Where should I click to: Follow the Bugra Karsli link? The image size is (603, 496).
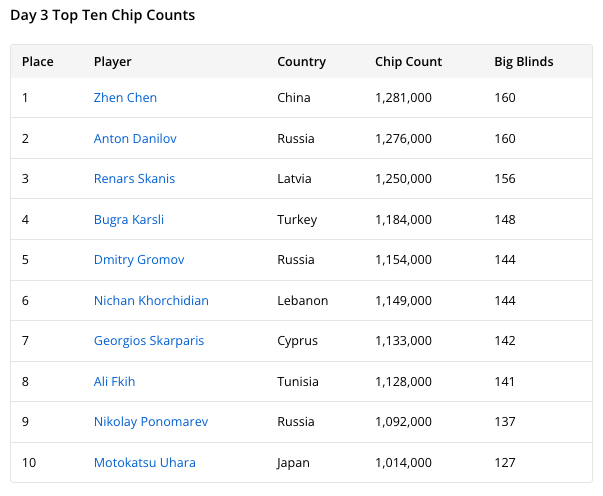[129, 220]
